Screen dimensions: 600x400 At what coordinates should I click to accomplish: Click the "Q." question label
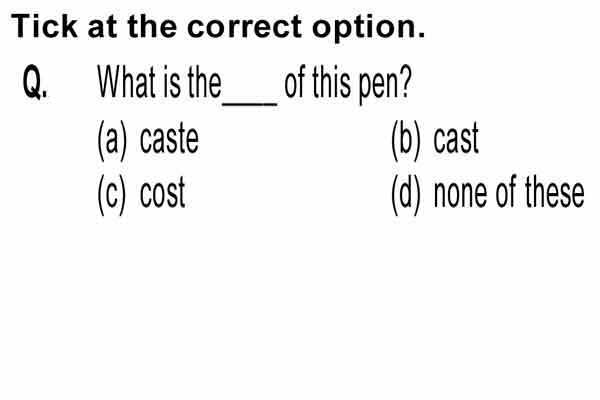pos(35,82)
